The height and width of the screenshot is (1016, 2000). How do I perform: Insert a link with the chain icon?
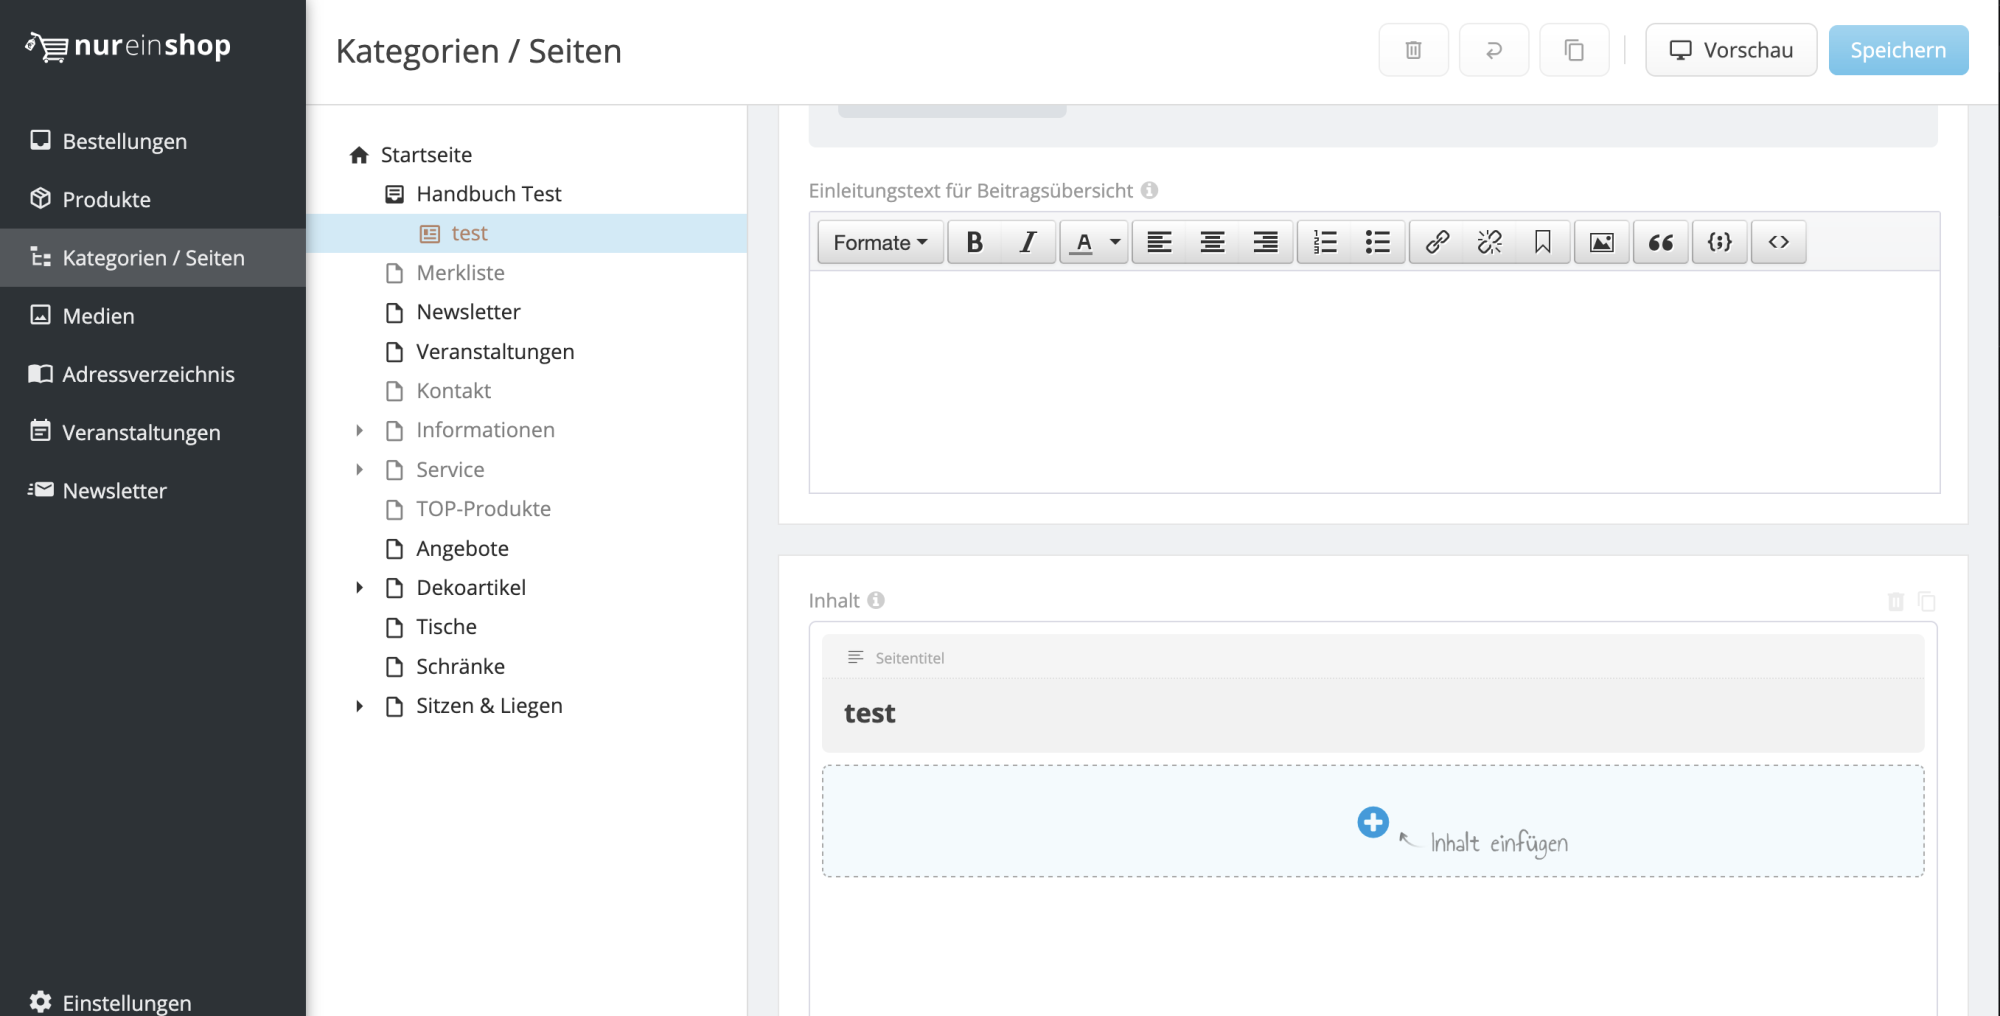click(1437, 243)
